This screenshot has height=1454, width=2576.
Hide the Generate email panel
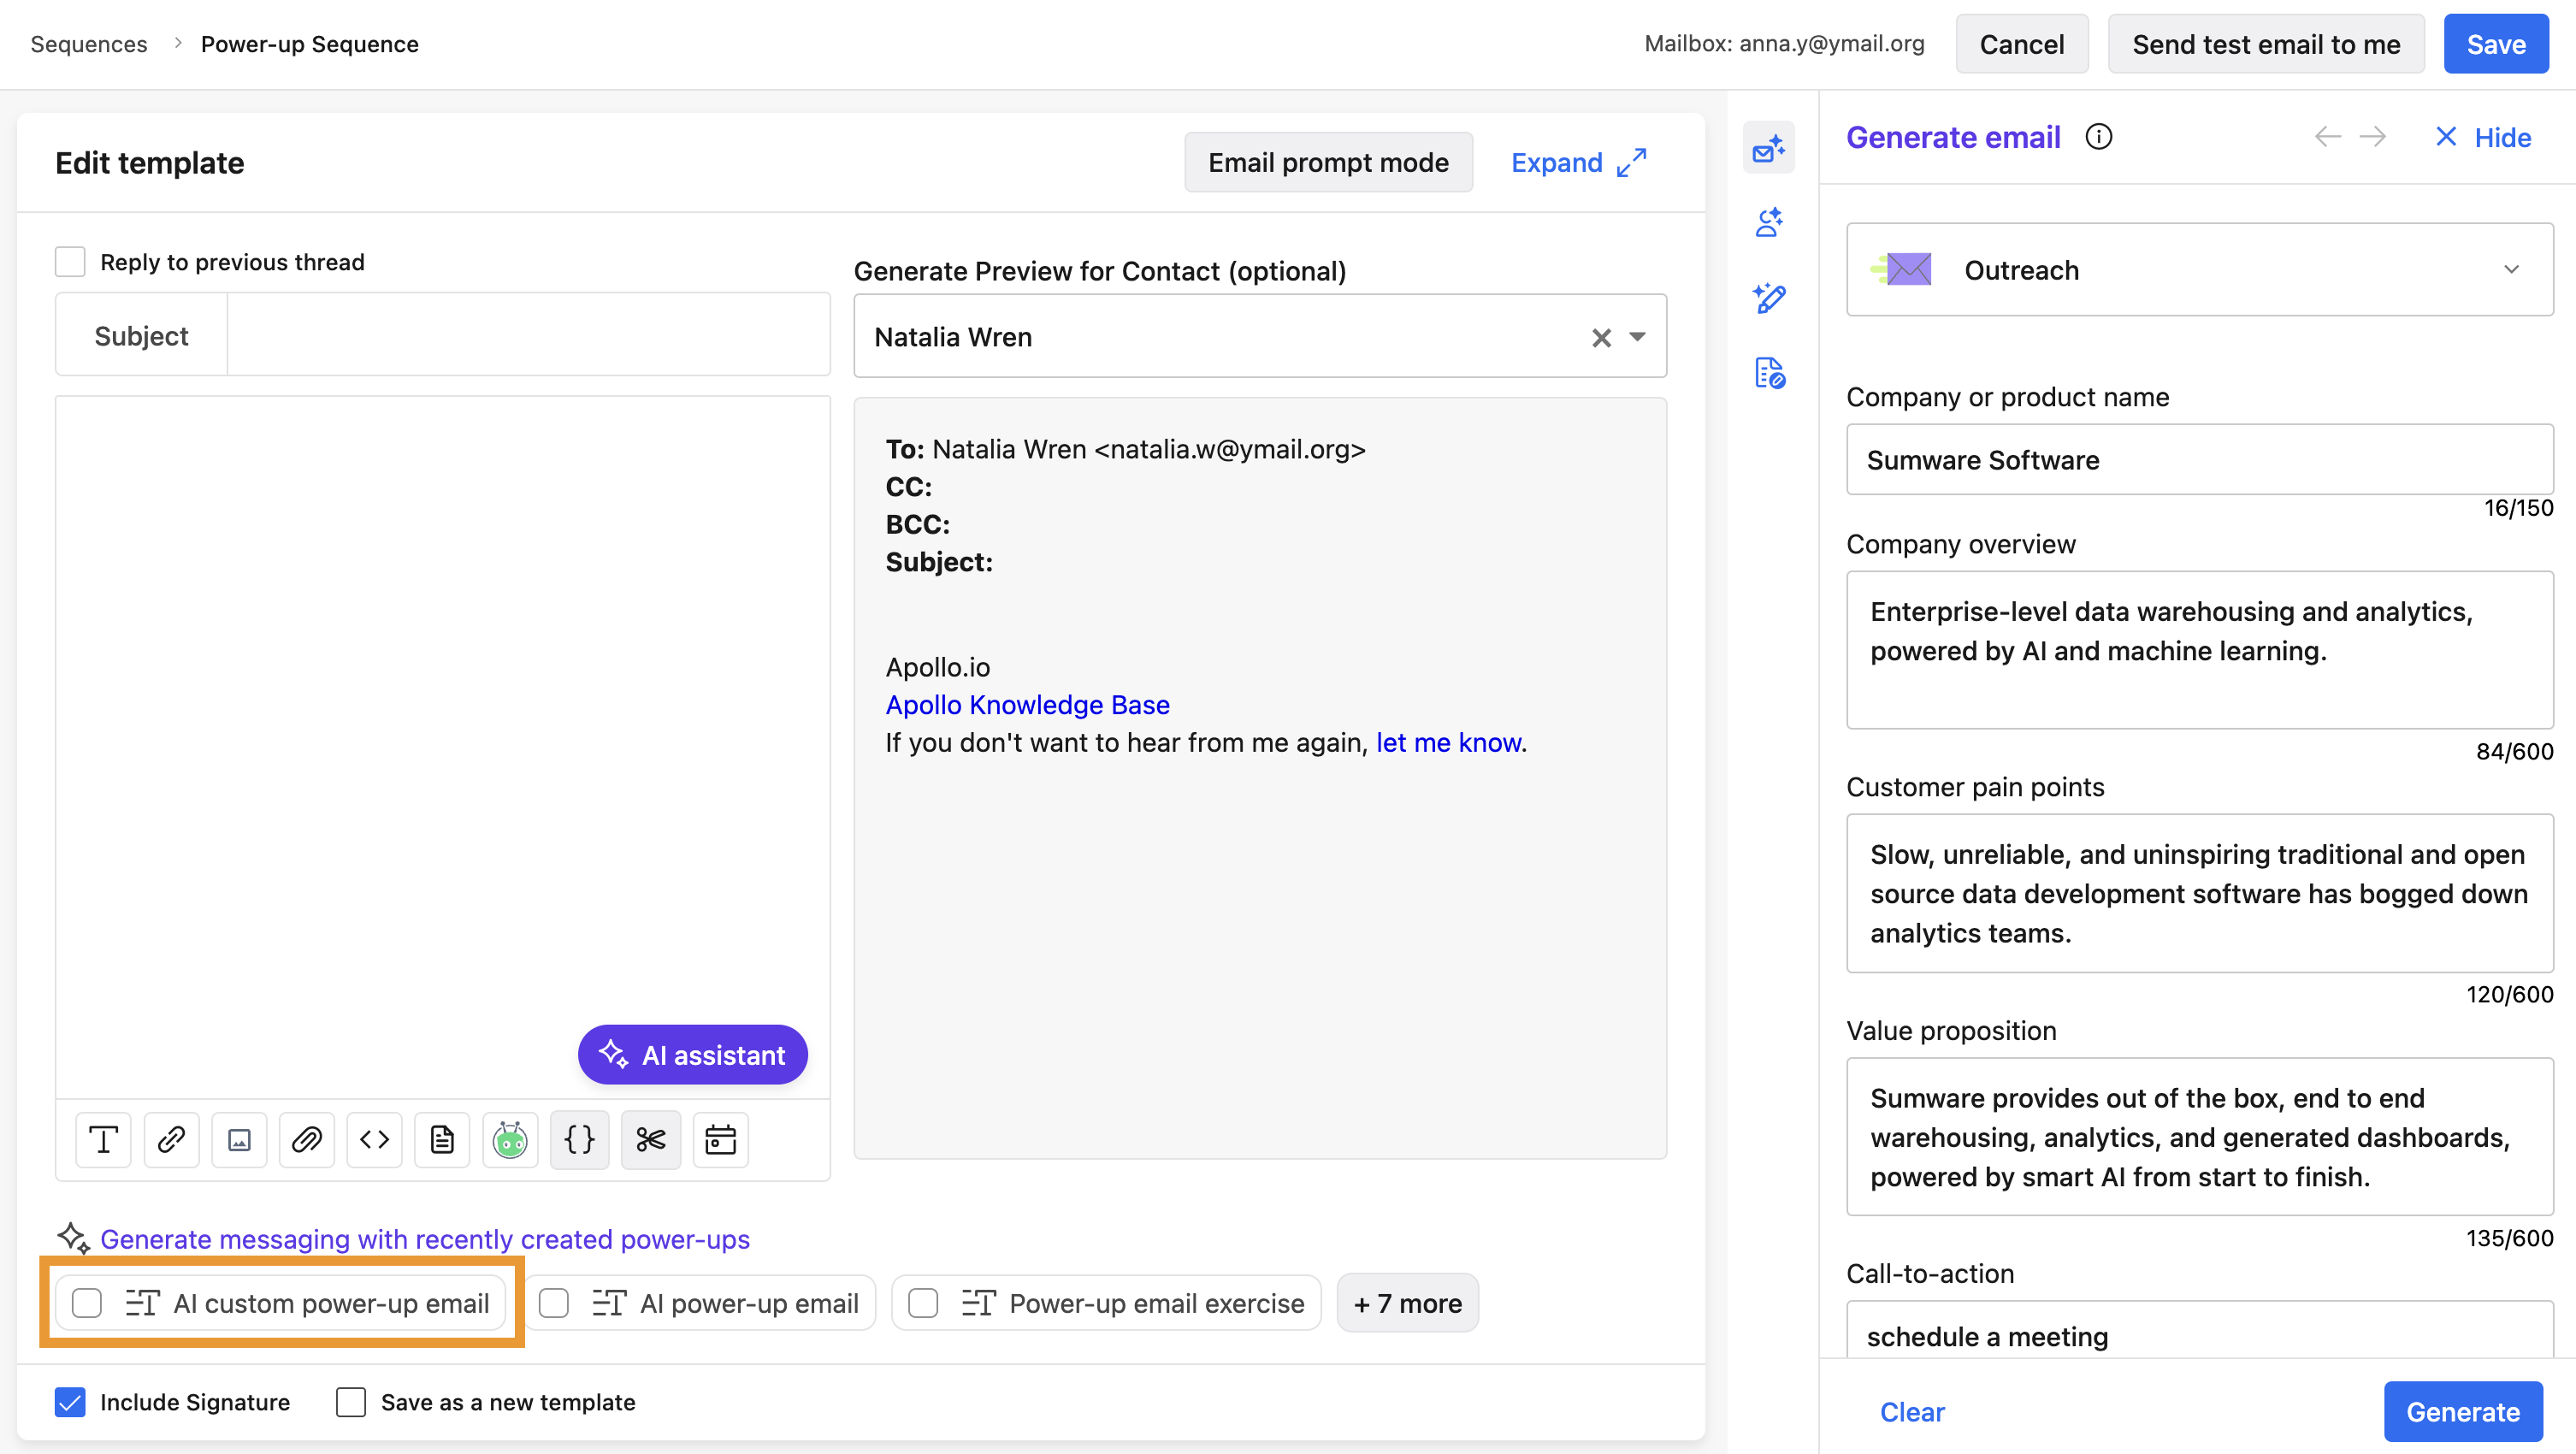[x=2483, y=137]
